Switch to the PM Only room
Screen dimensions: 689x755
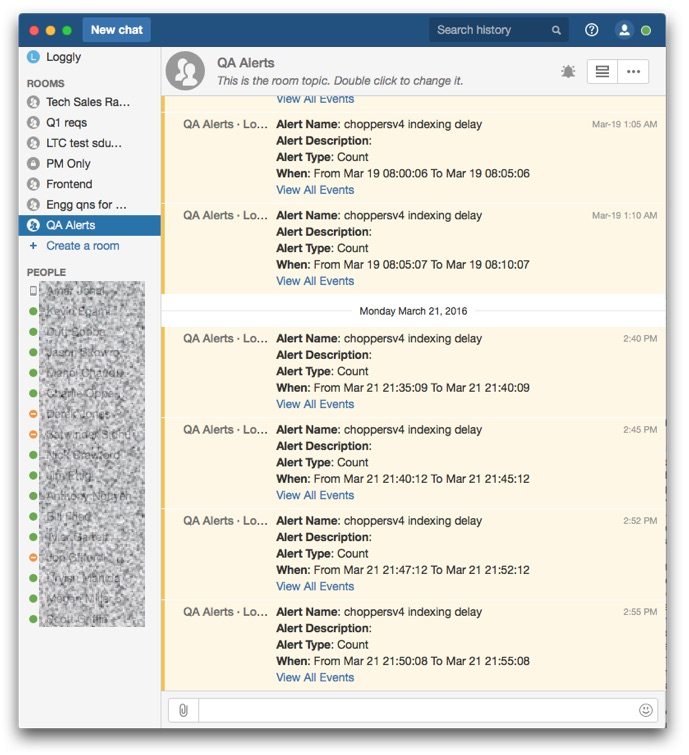click(x=68, y=164)
